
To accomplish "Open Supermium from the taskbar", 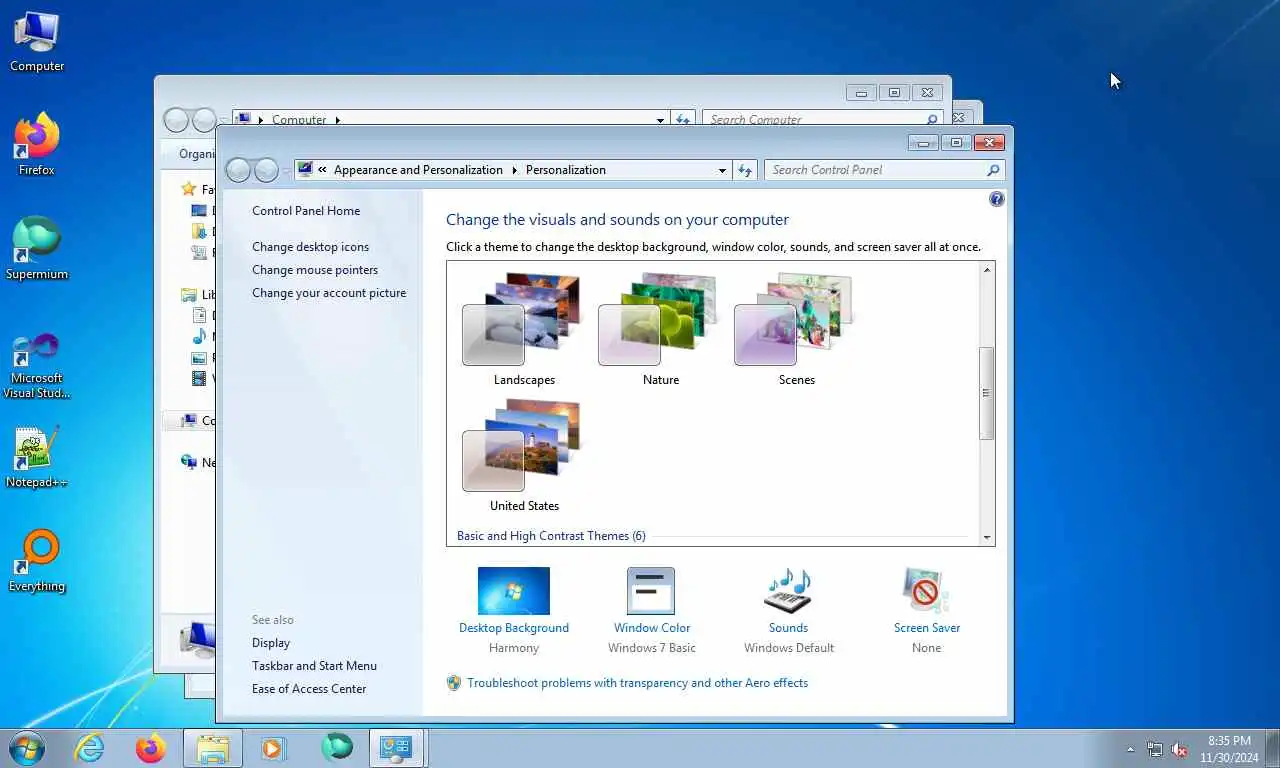I will click(x=336, y=748).
